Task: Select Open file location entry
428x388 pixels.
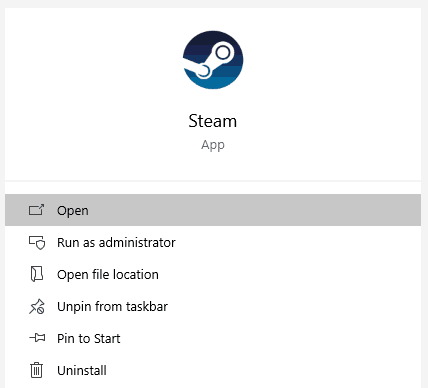Action: coord(213,274)
